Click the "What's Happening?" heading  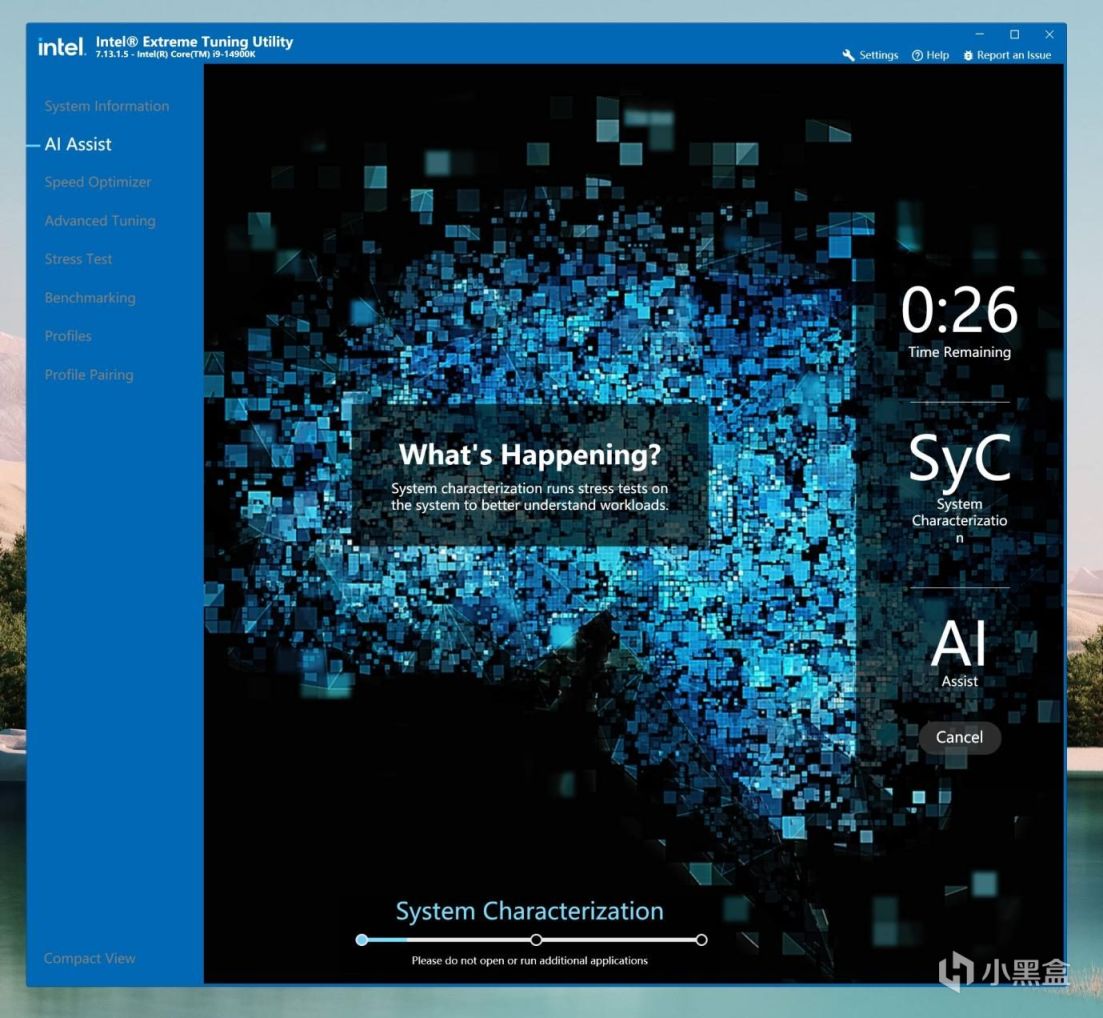(530, 454)
